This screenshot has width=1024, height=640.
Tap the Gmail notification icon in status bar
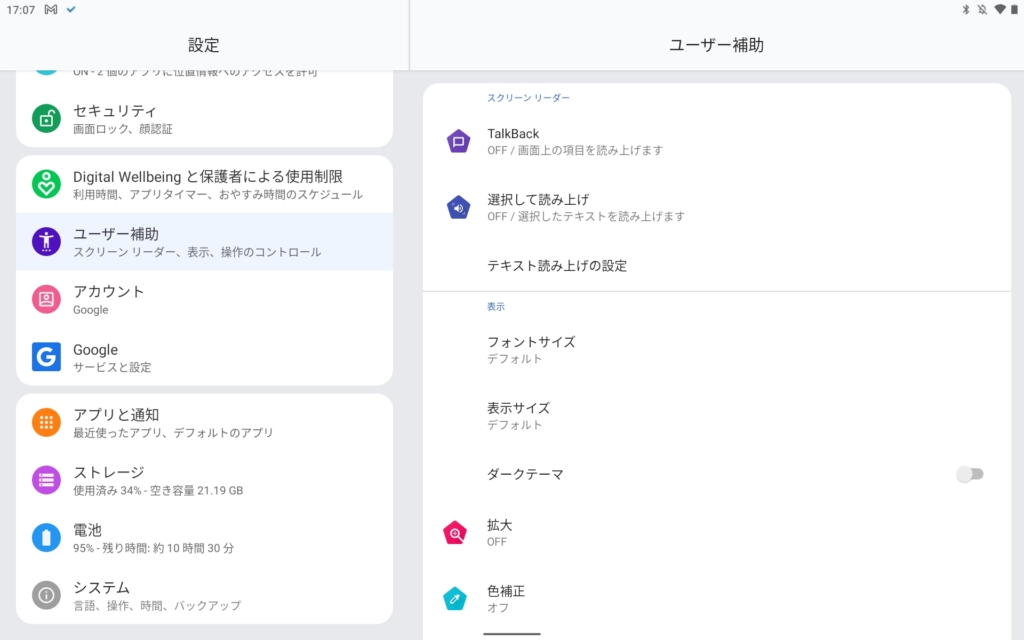click(51, 9)
